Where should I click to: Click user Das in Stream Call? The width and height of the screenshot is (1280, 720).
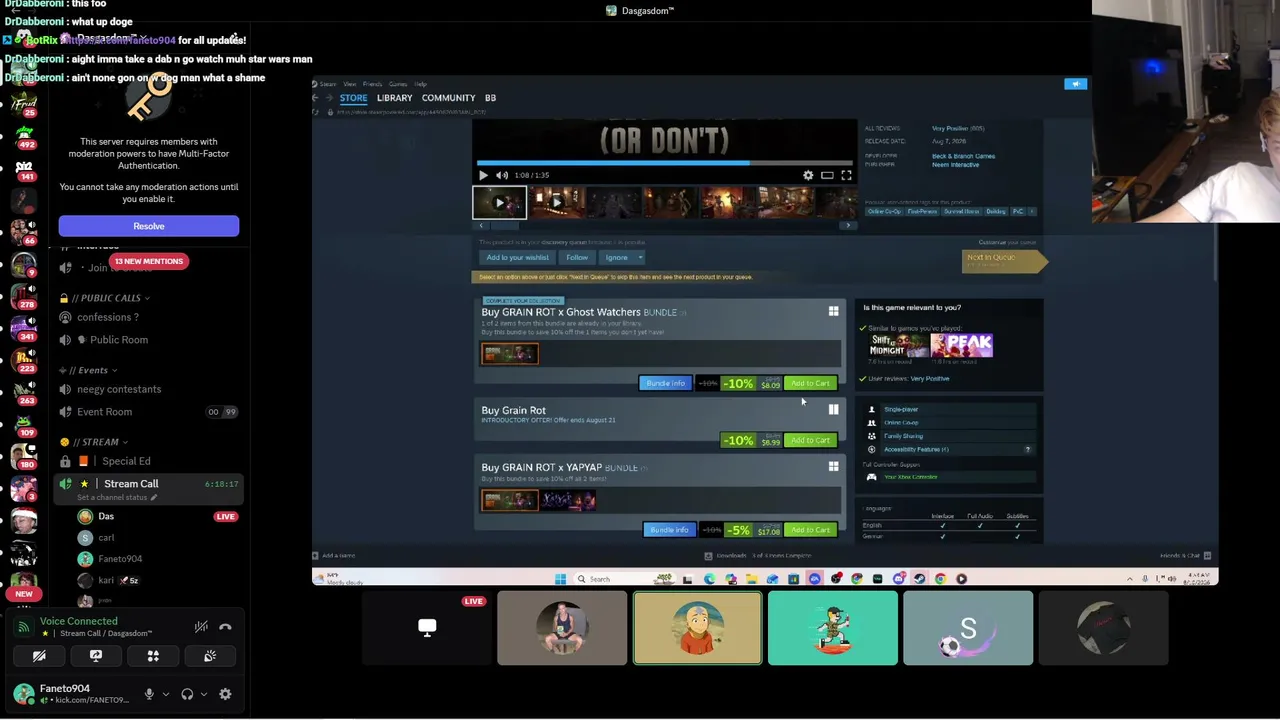(106, 517)
